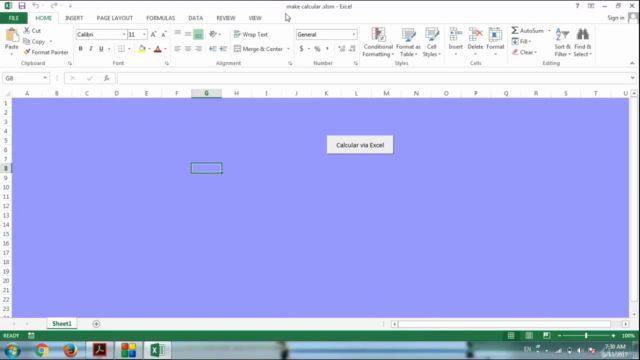This screenshot has height=360, width=640.
Task: Click the Copy icon
Action: (x=27, y=42)
